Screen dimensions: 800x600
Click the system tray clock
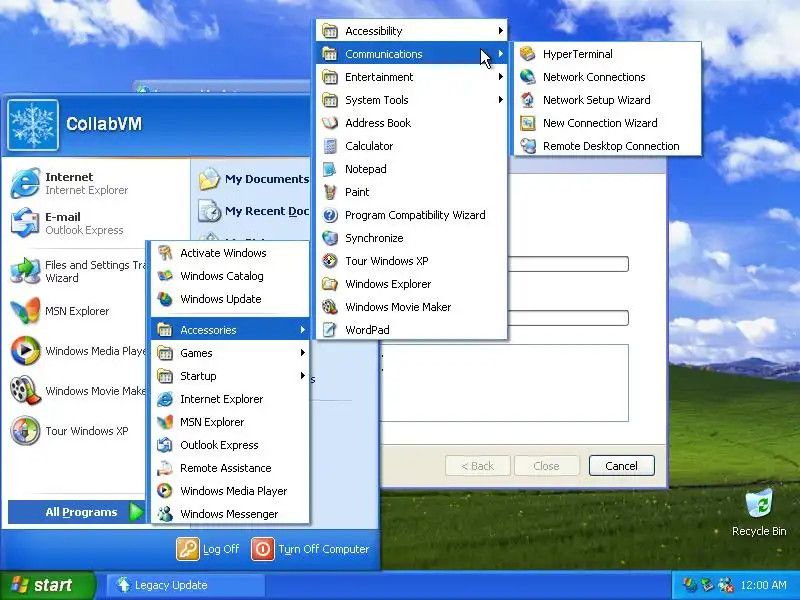tap(763, 585)
